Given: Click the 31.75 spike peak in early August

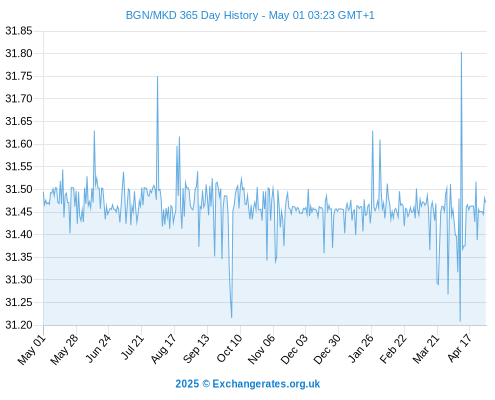Looking at the screenshot, I should coord(158,77).
